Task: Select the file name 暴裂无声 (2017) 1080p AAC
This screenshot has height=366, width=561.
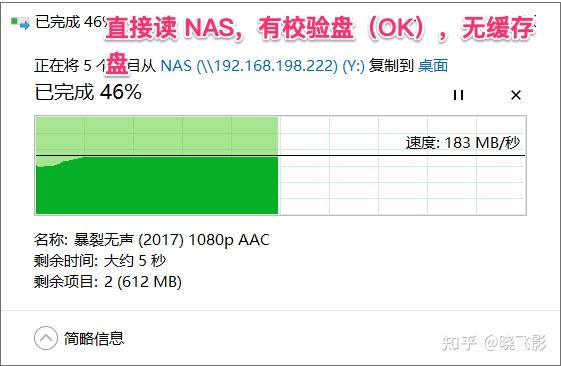Action: (x=172, y=240)
